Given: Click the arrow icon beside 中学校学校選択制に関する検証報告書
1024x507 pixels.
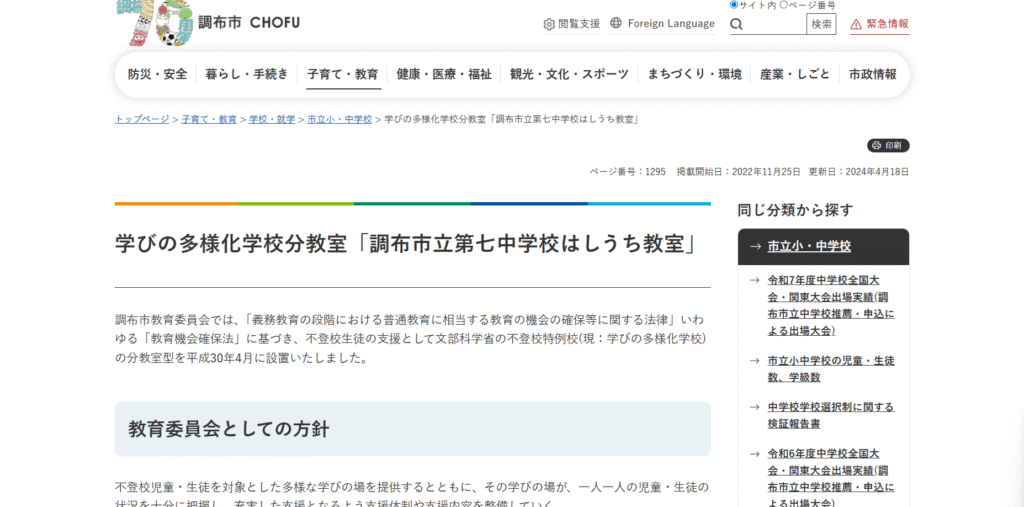Looking at the screenshot, I should (x=754, y=407).
